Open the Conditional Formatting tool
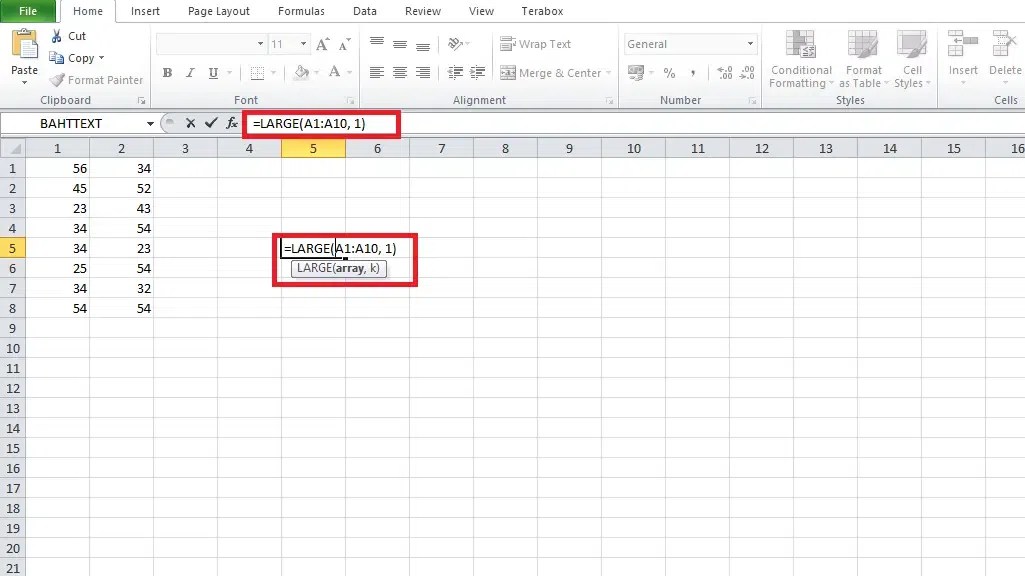 [x=800, y=60]
